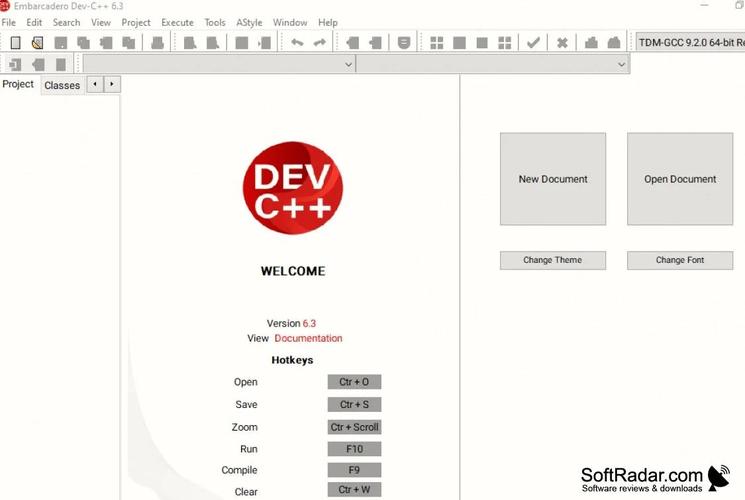Expand the left class browser combo box
The width and height of the screenshot is (745, 500).
[x=348, y=64]
